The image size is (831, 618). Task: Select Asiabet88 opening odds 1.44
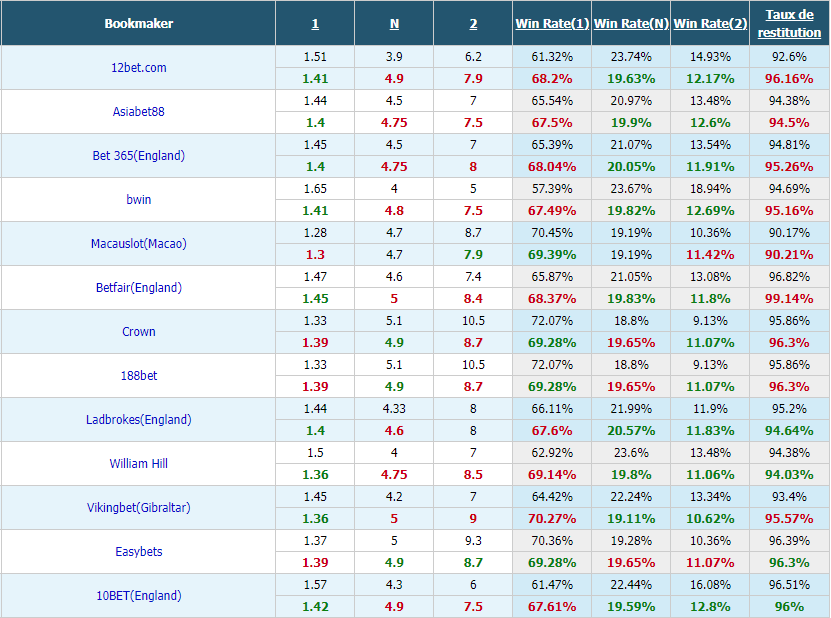[315, 101]
